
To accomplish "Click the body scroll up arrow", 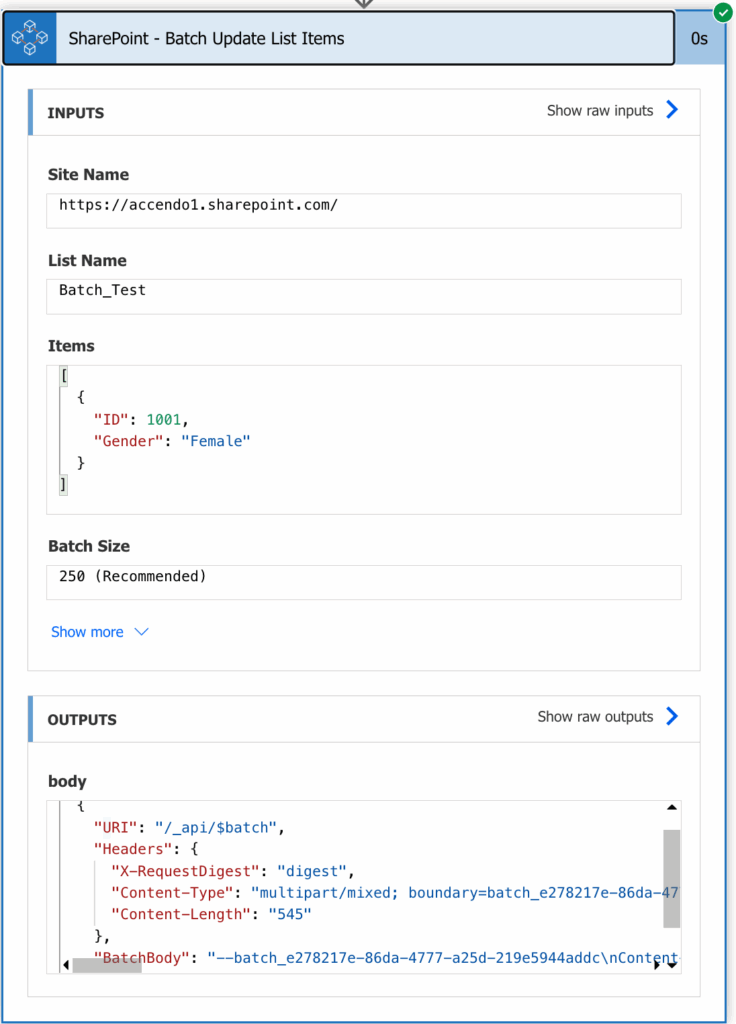I will pos(671,808).
